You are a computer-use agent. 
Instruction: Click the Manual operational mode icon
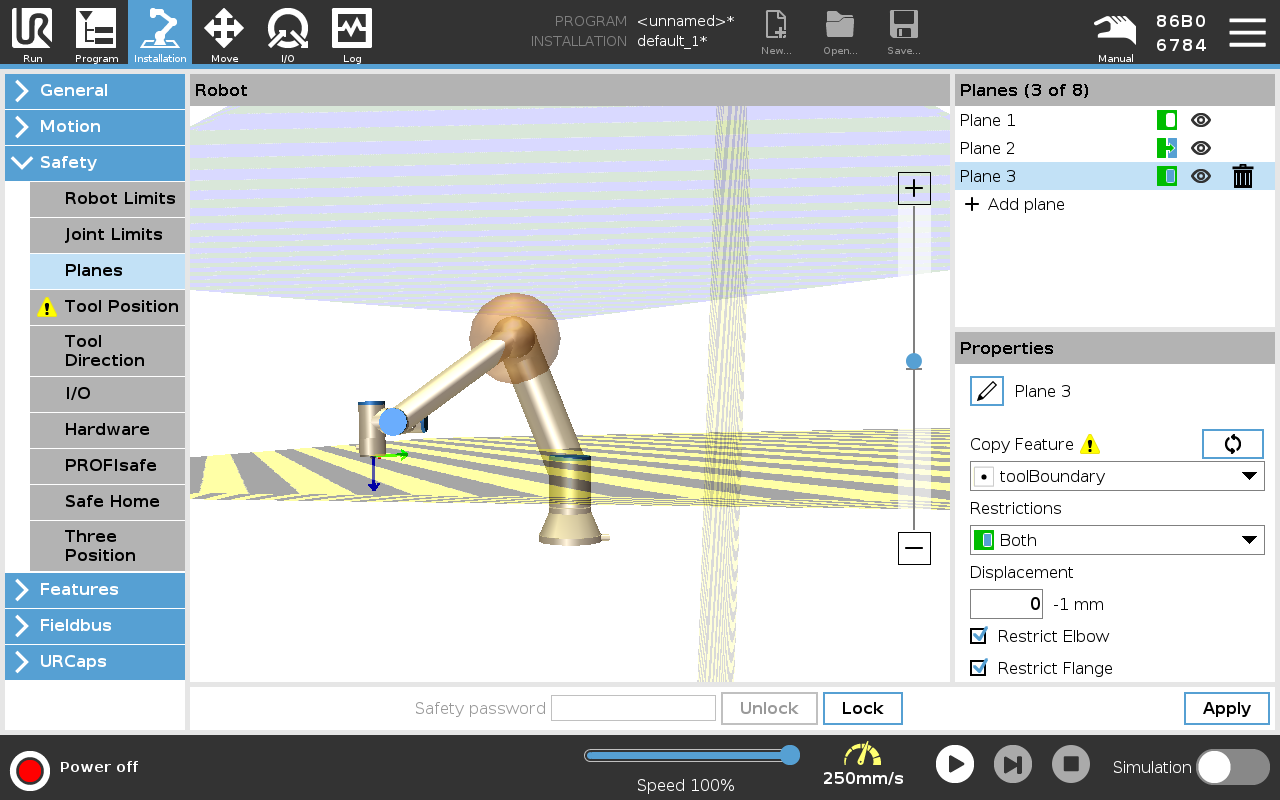1115,32
